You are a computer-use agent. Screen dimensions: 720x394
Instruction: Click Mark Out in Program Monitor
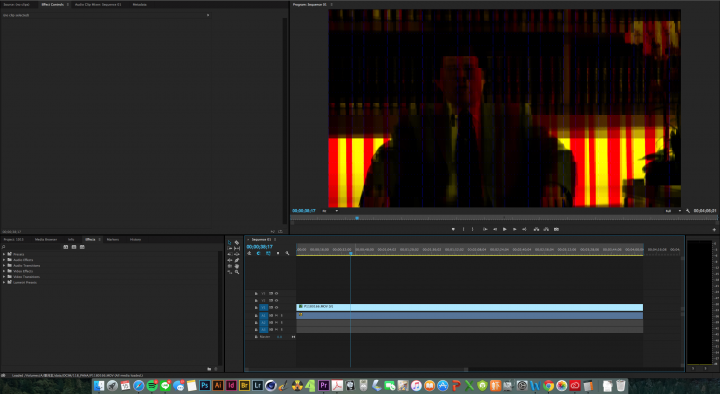tap(472, 229)
